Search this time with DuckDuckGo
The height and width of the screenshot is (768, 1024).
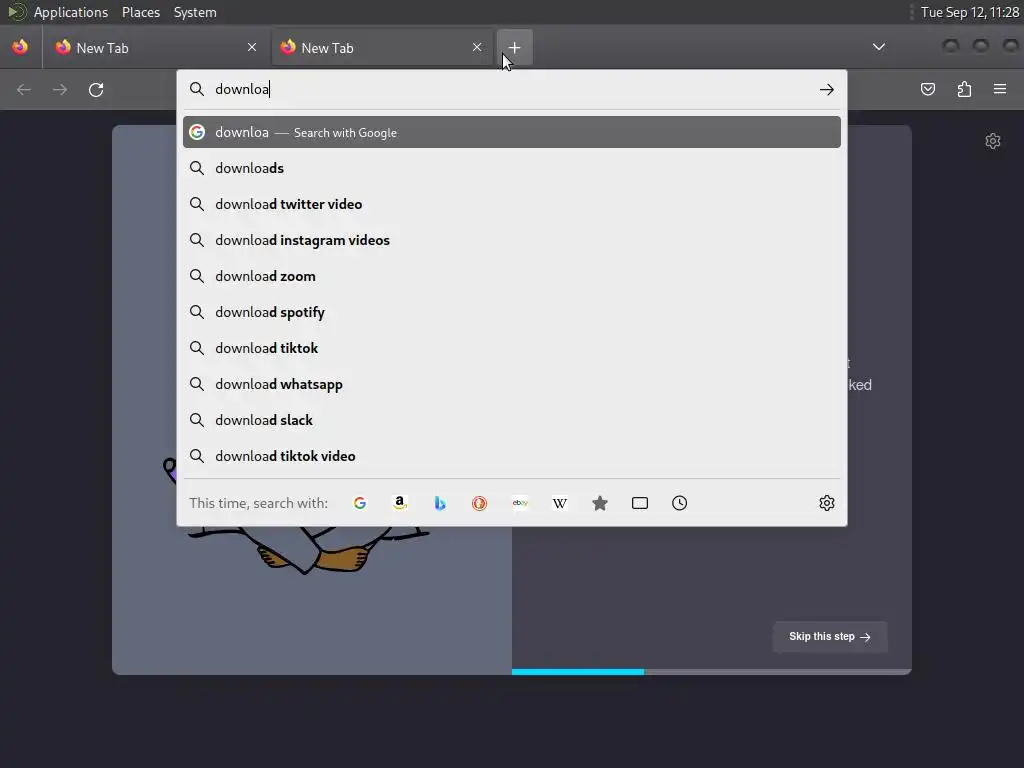[x=479, y=503]
